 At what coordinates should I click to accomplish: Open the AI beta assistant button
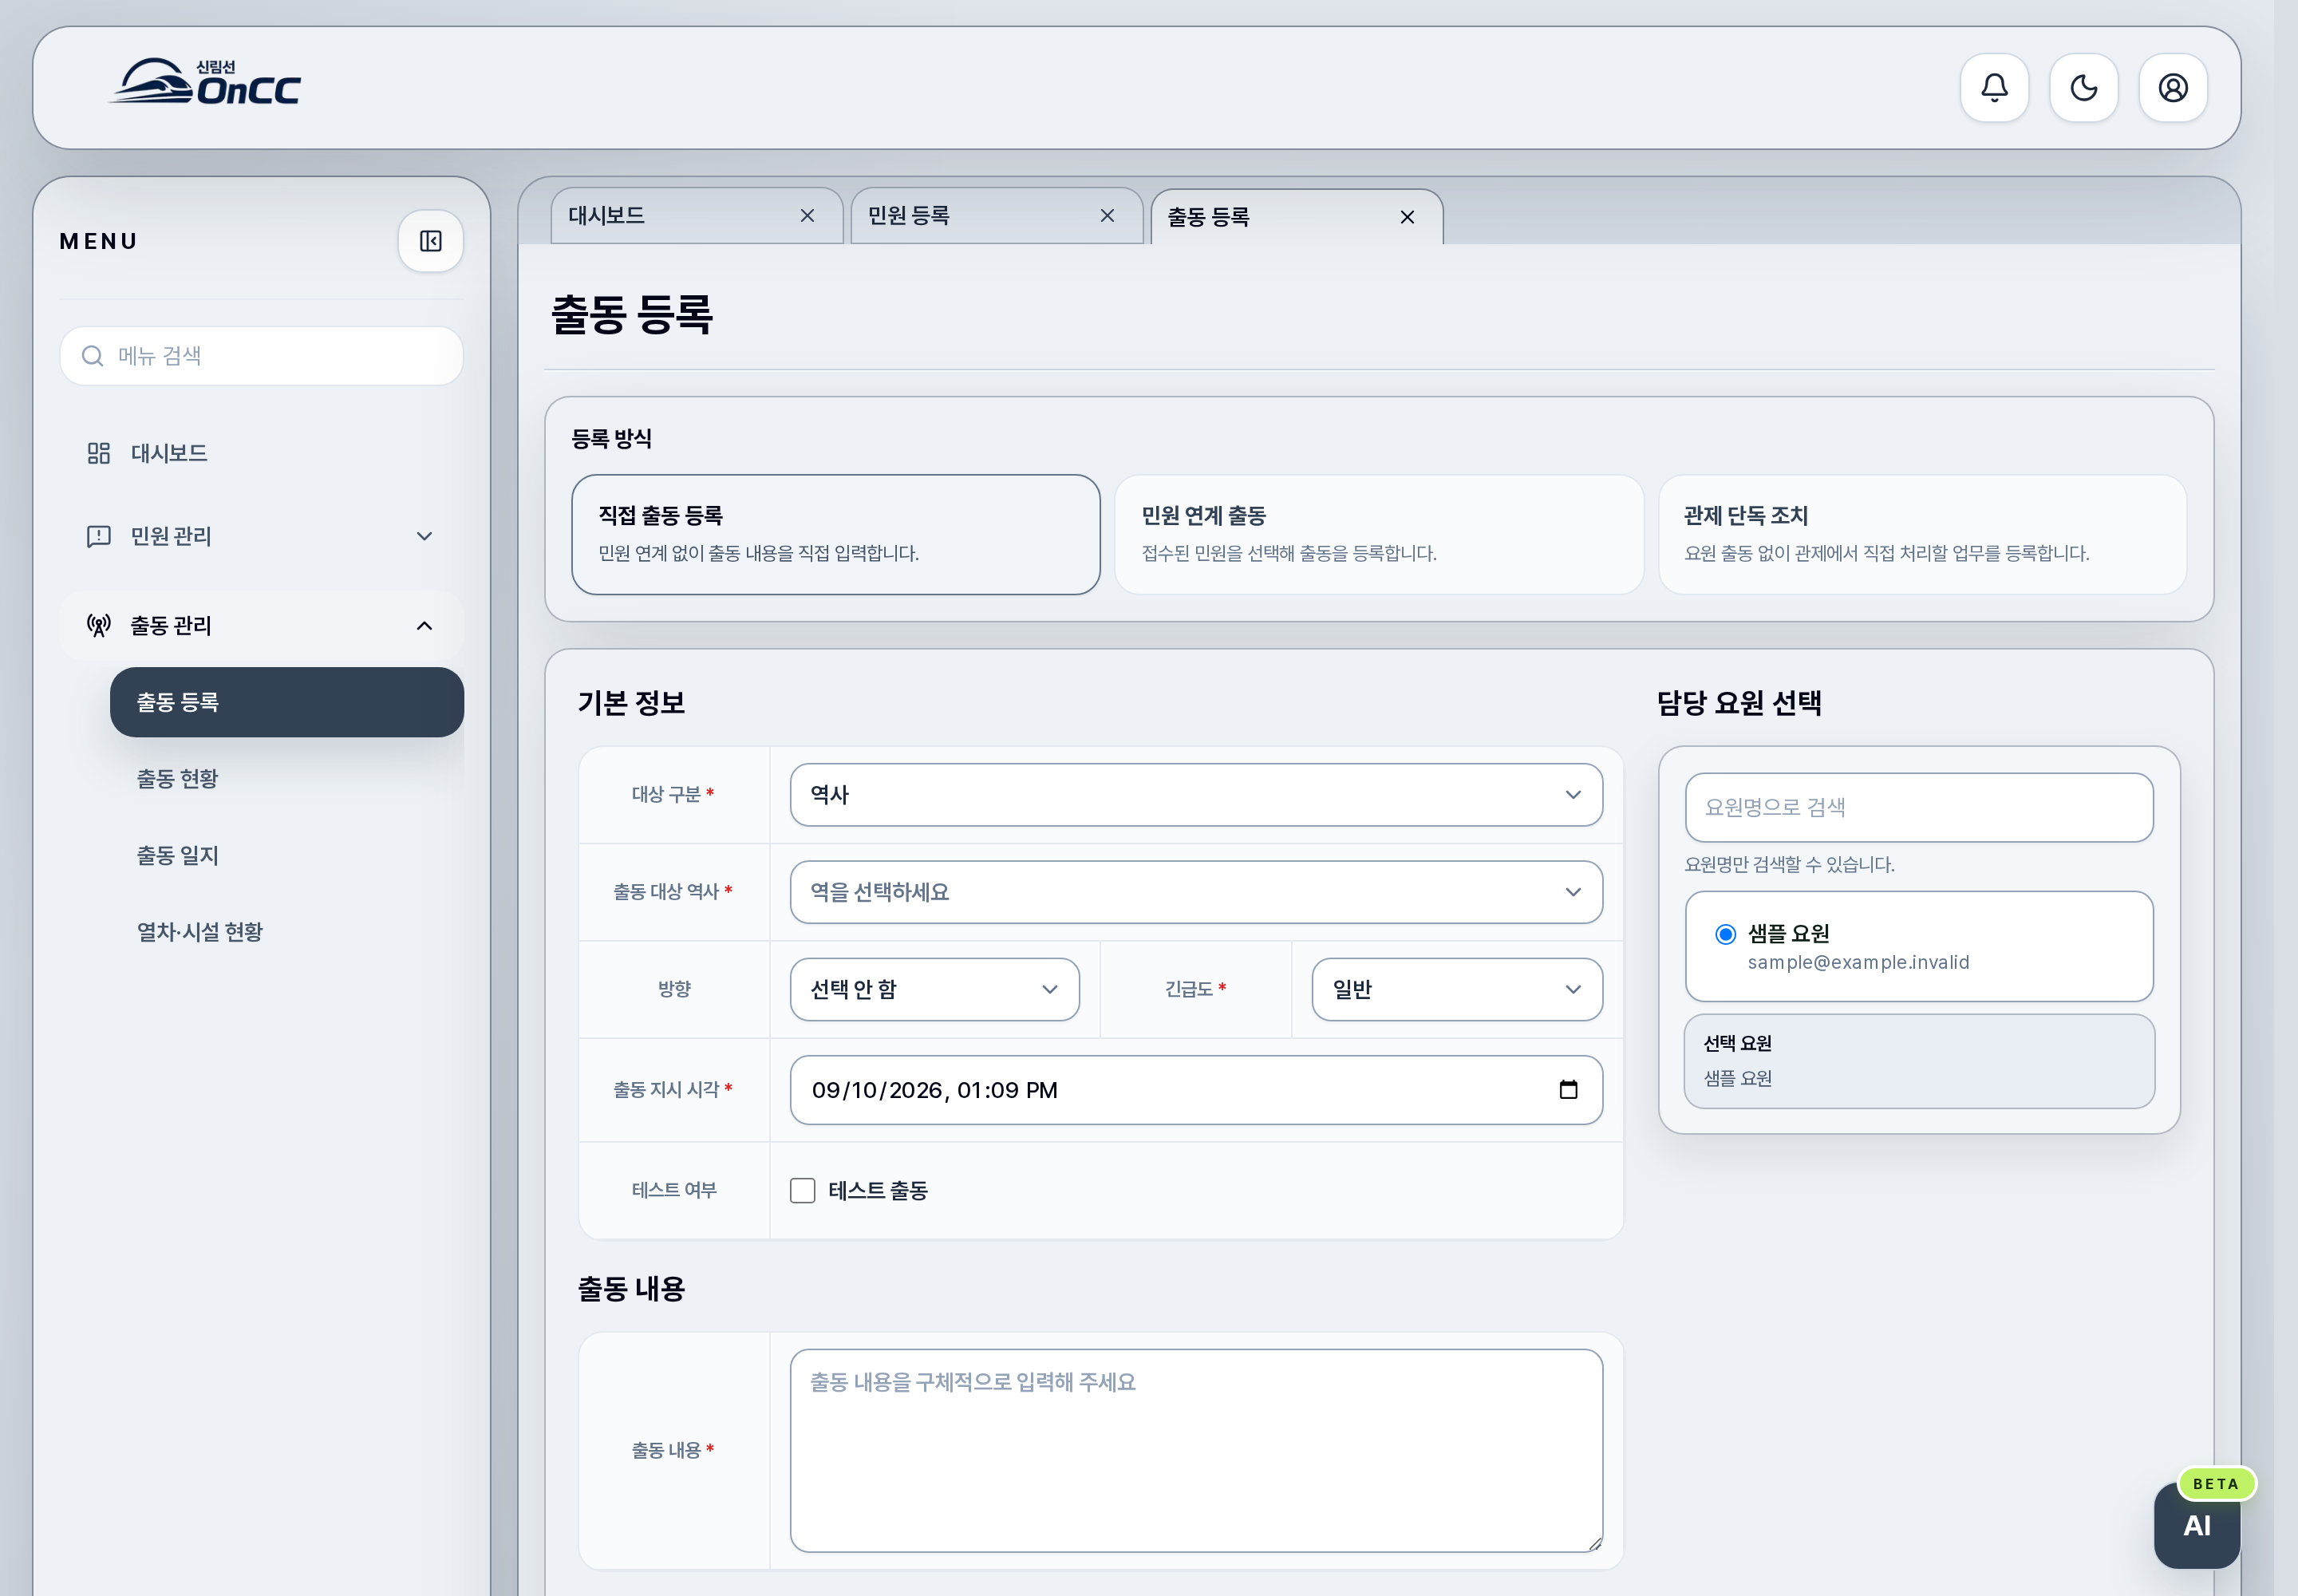tap(2197, 1525)
